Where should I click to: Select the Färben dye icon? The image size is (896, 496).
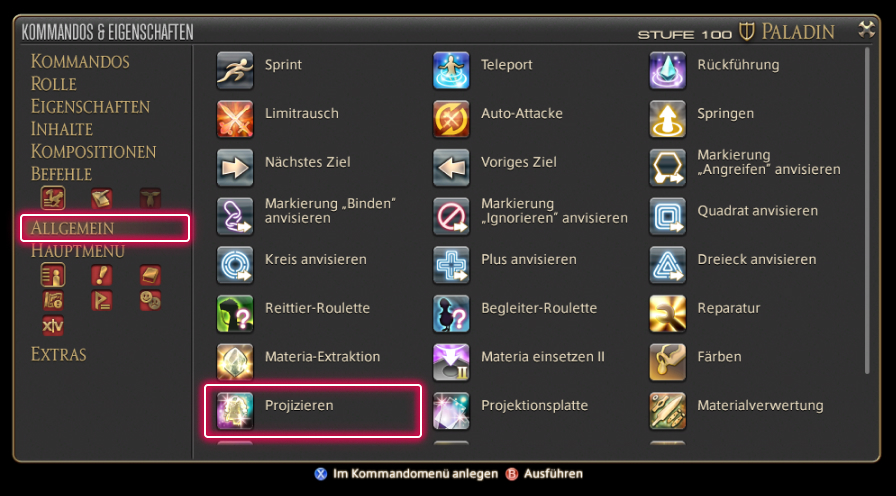point(667,362)
